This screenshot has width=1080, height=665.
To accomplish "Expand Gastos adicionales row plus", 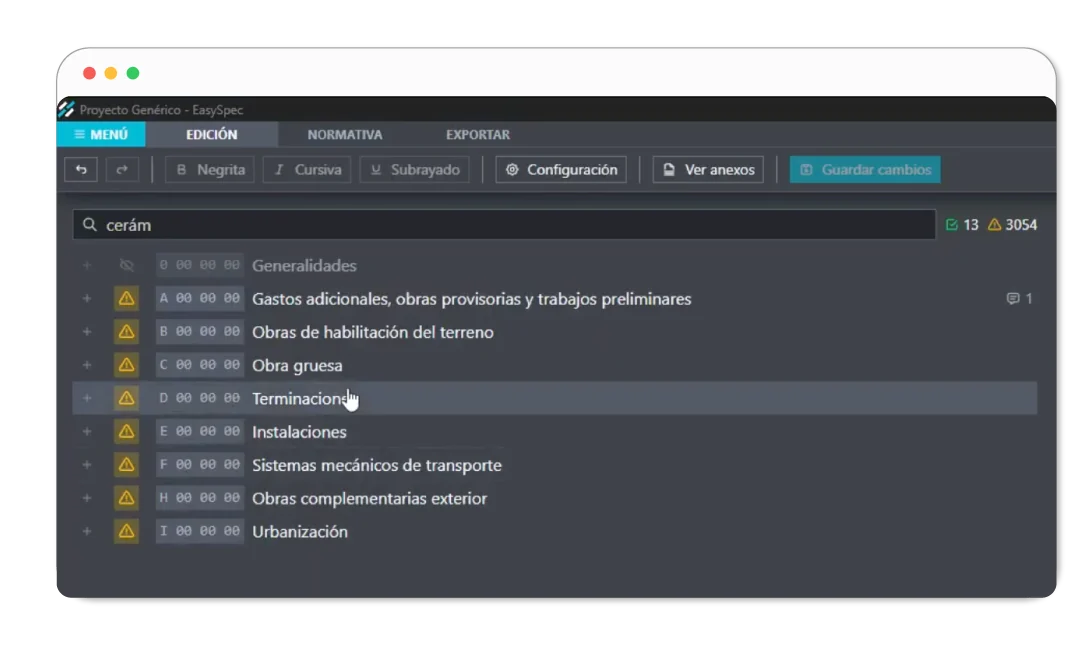I will (x=87, y=298).
